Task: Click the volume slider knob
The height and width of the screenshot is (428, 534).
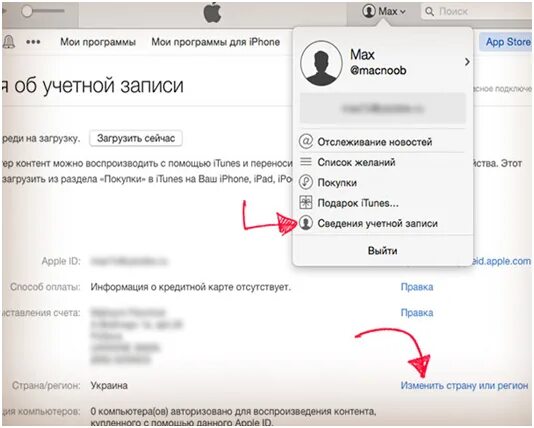Action: coord(27,11)
